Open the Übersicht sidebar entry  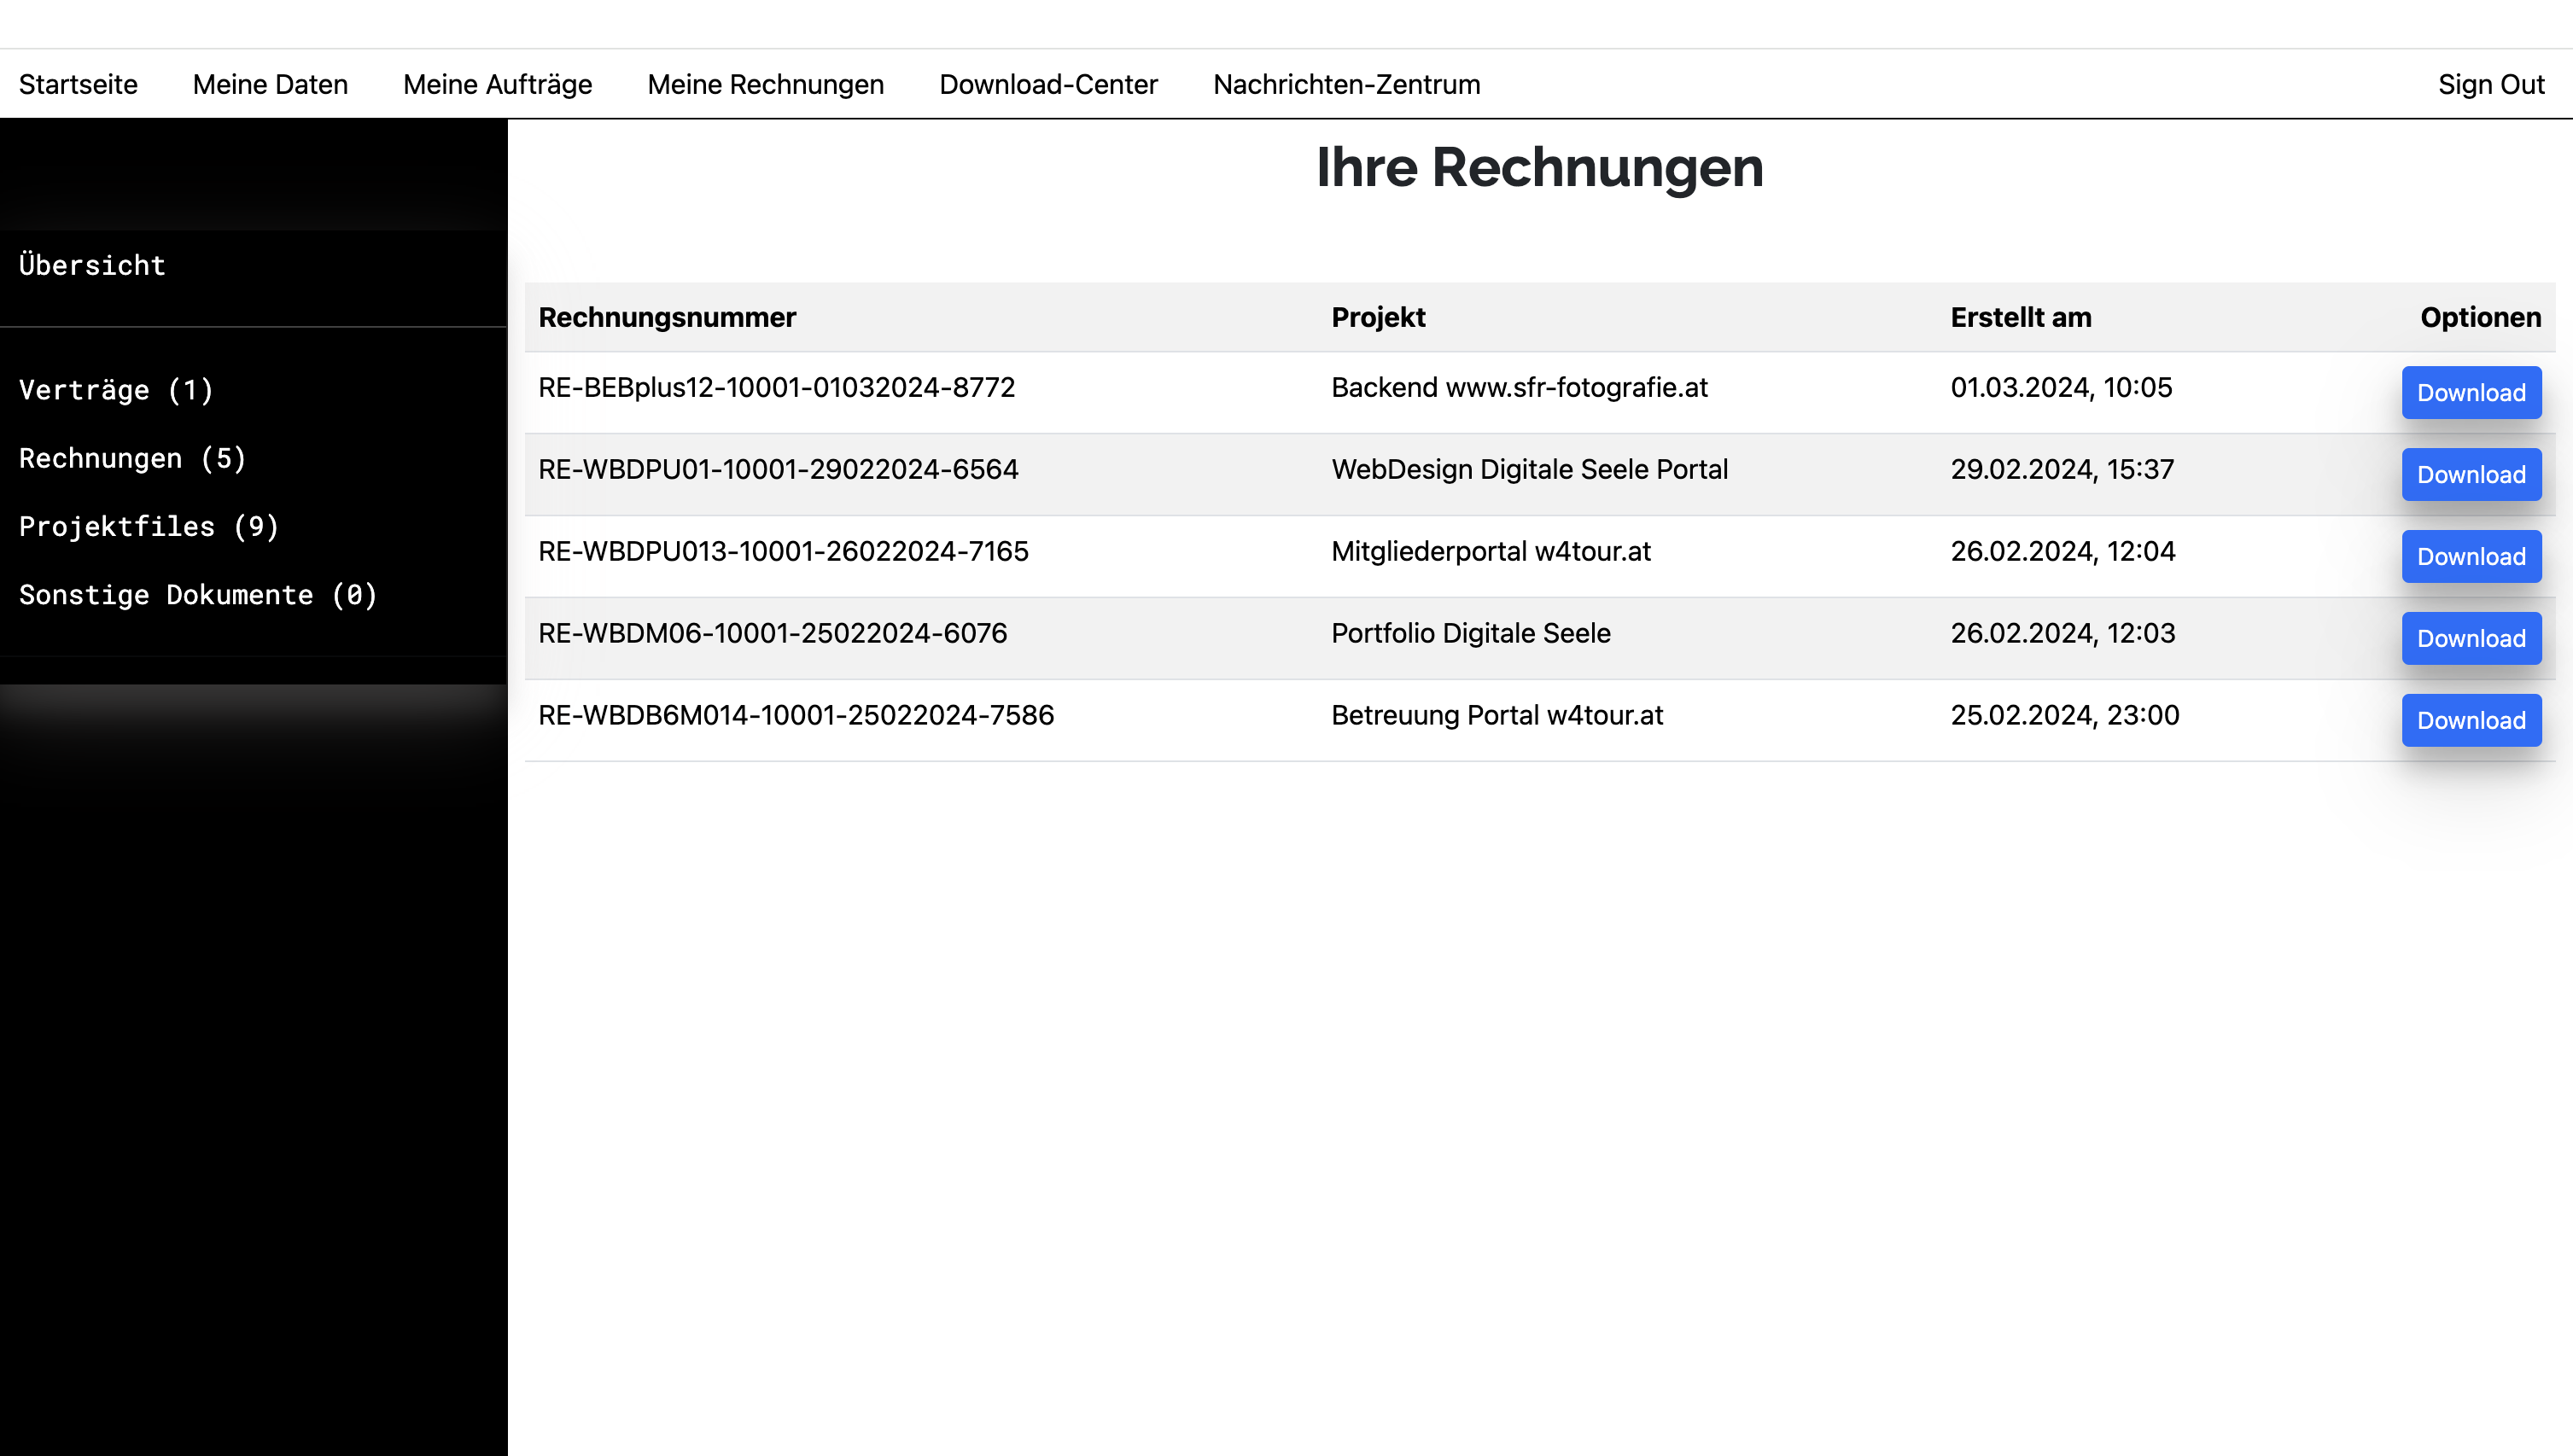click(91, 265)
